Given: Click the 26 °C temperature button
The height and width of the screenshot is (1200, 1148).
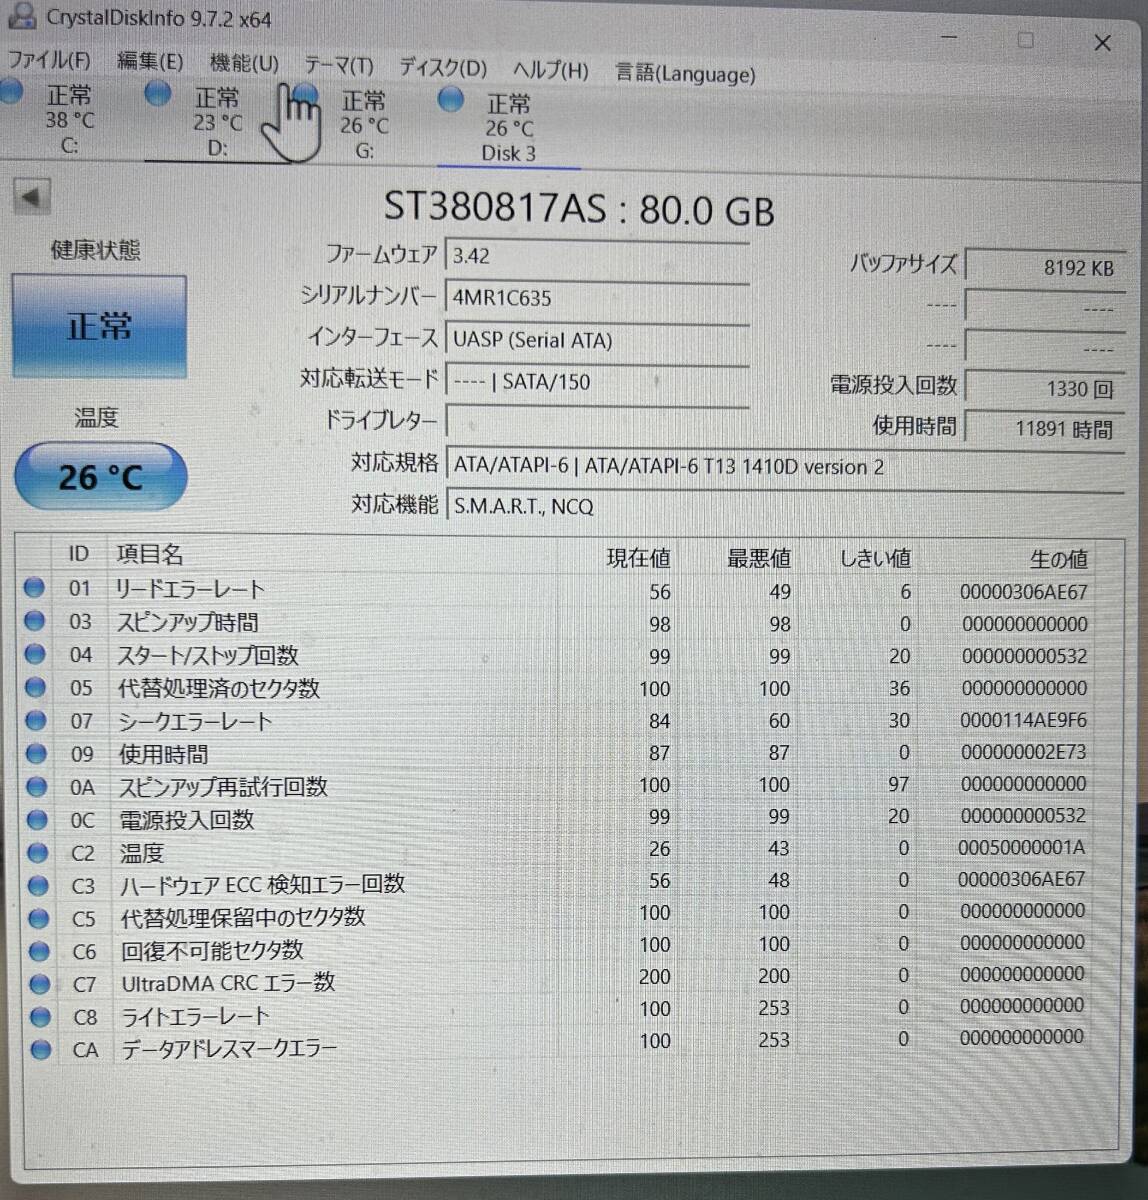Looking at the screenshot, I should tap(100, 476).
